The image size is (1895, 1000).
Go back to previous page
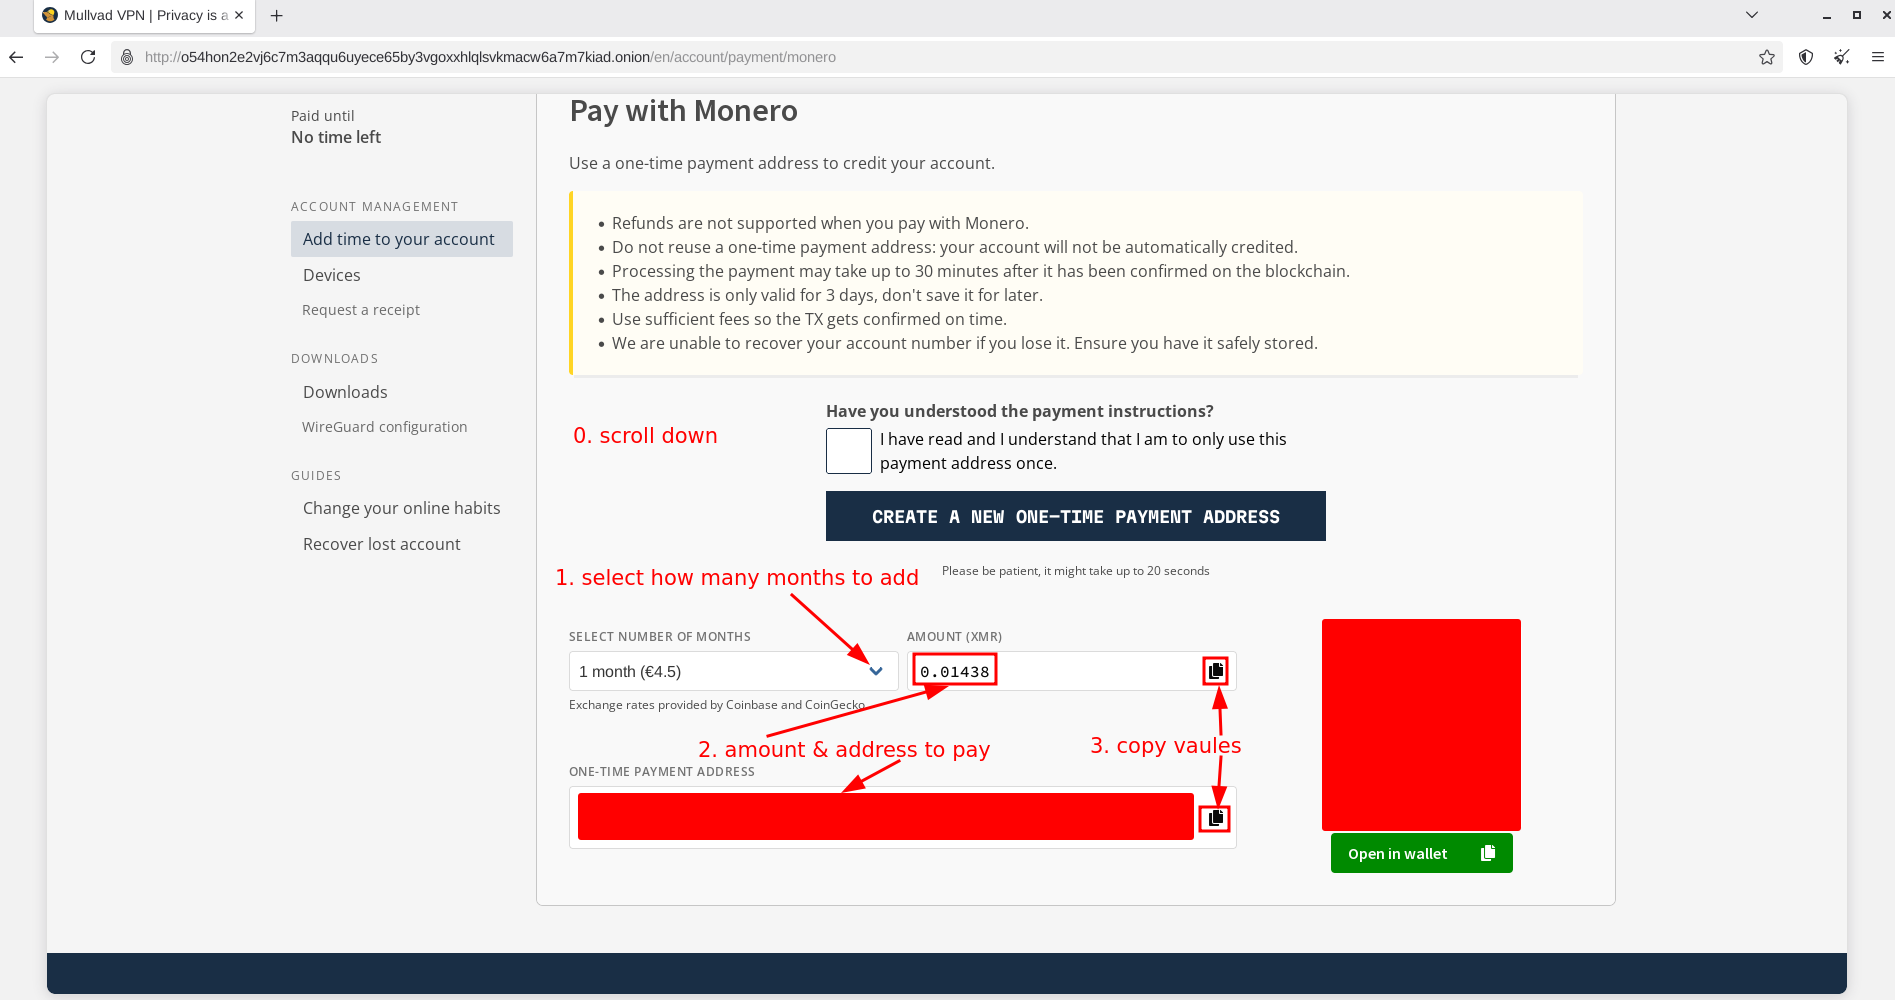click(x=17, y=57)
